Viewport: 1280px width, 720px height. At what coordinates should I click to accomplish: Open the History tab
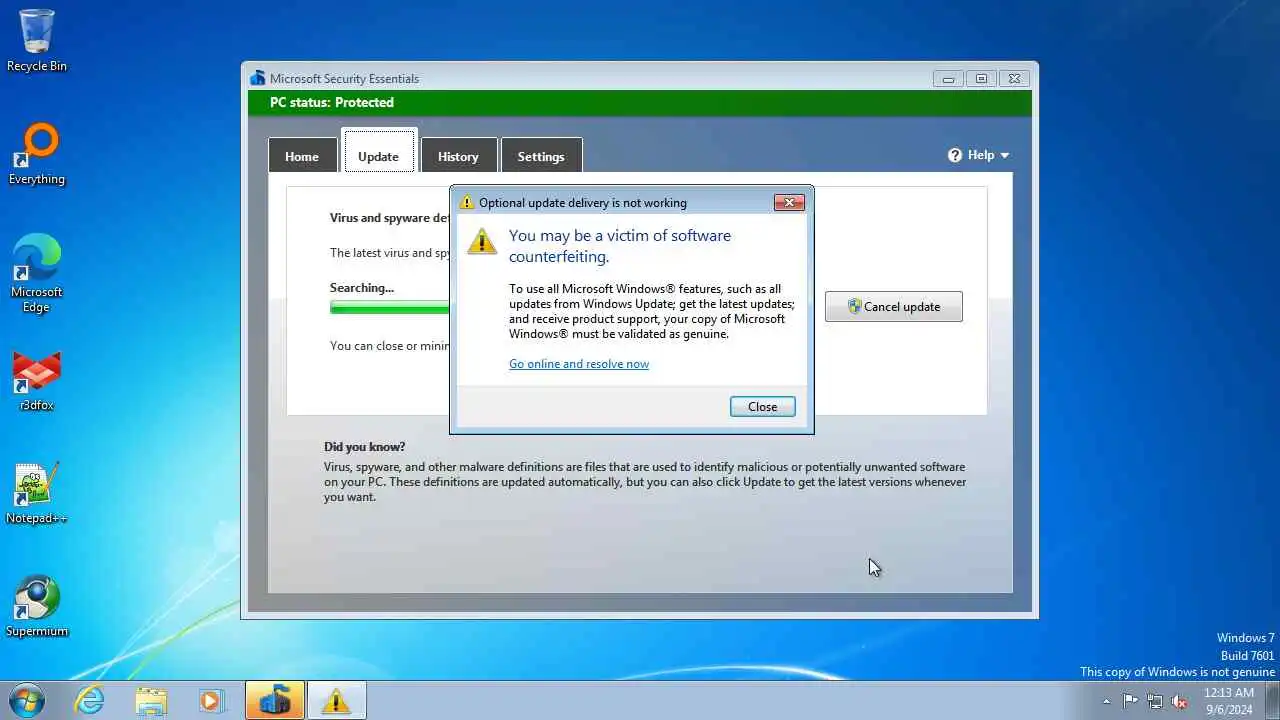click(x=458, y=156)
